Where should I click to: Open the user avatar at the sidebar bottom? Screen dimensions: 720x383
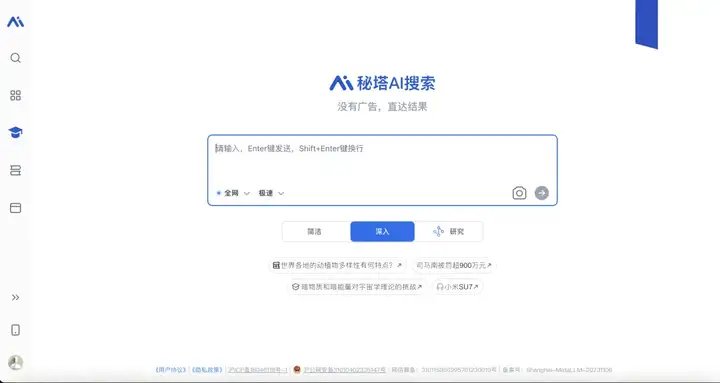click(x=15, y=362)
